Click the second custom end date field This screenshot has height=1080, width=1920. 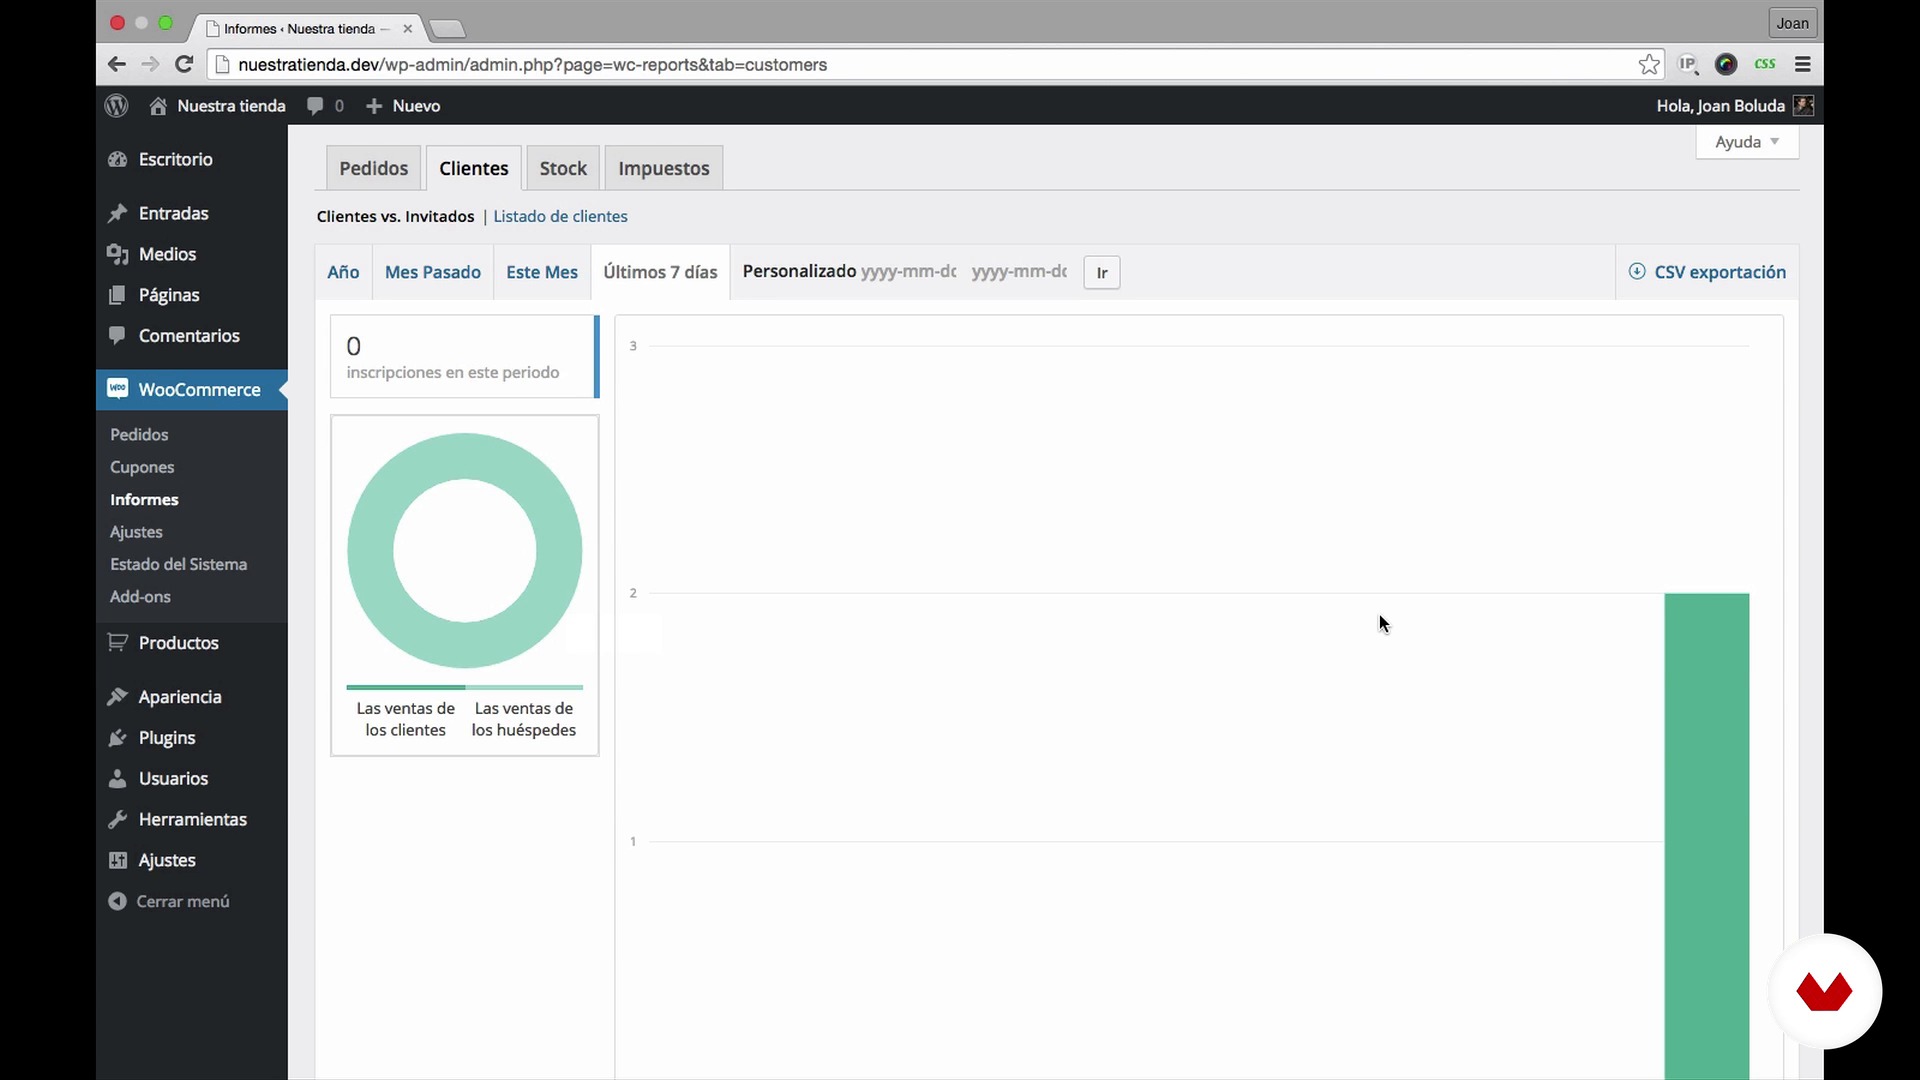1020,272
